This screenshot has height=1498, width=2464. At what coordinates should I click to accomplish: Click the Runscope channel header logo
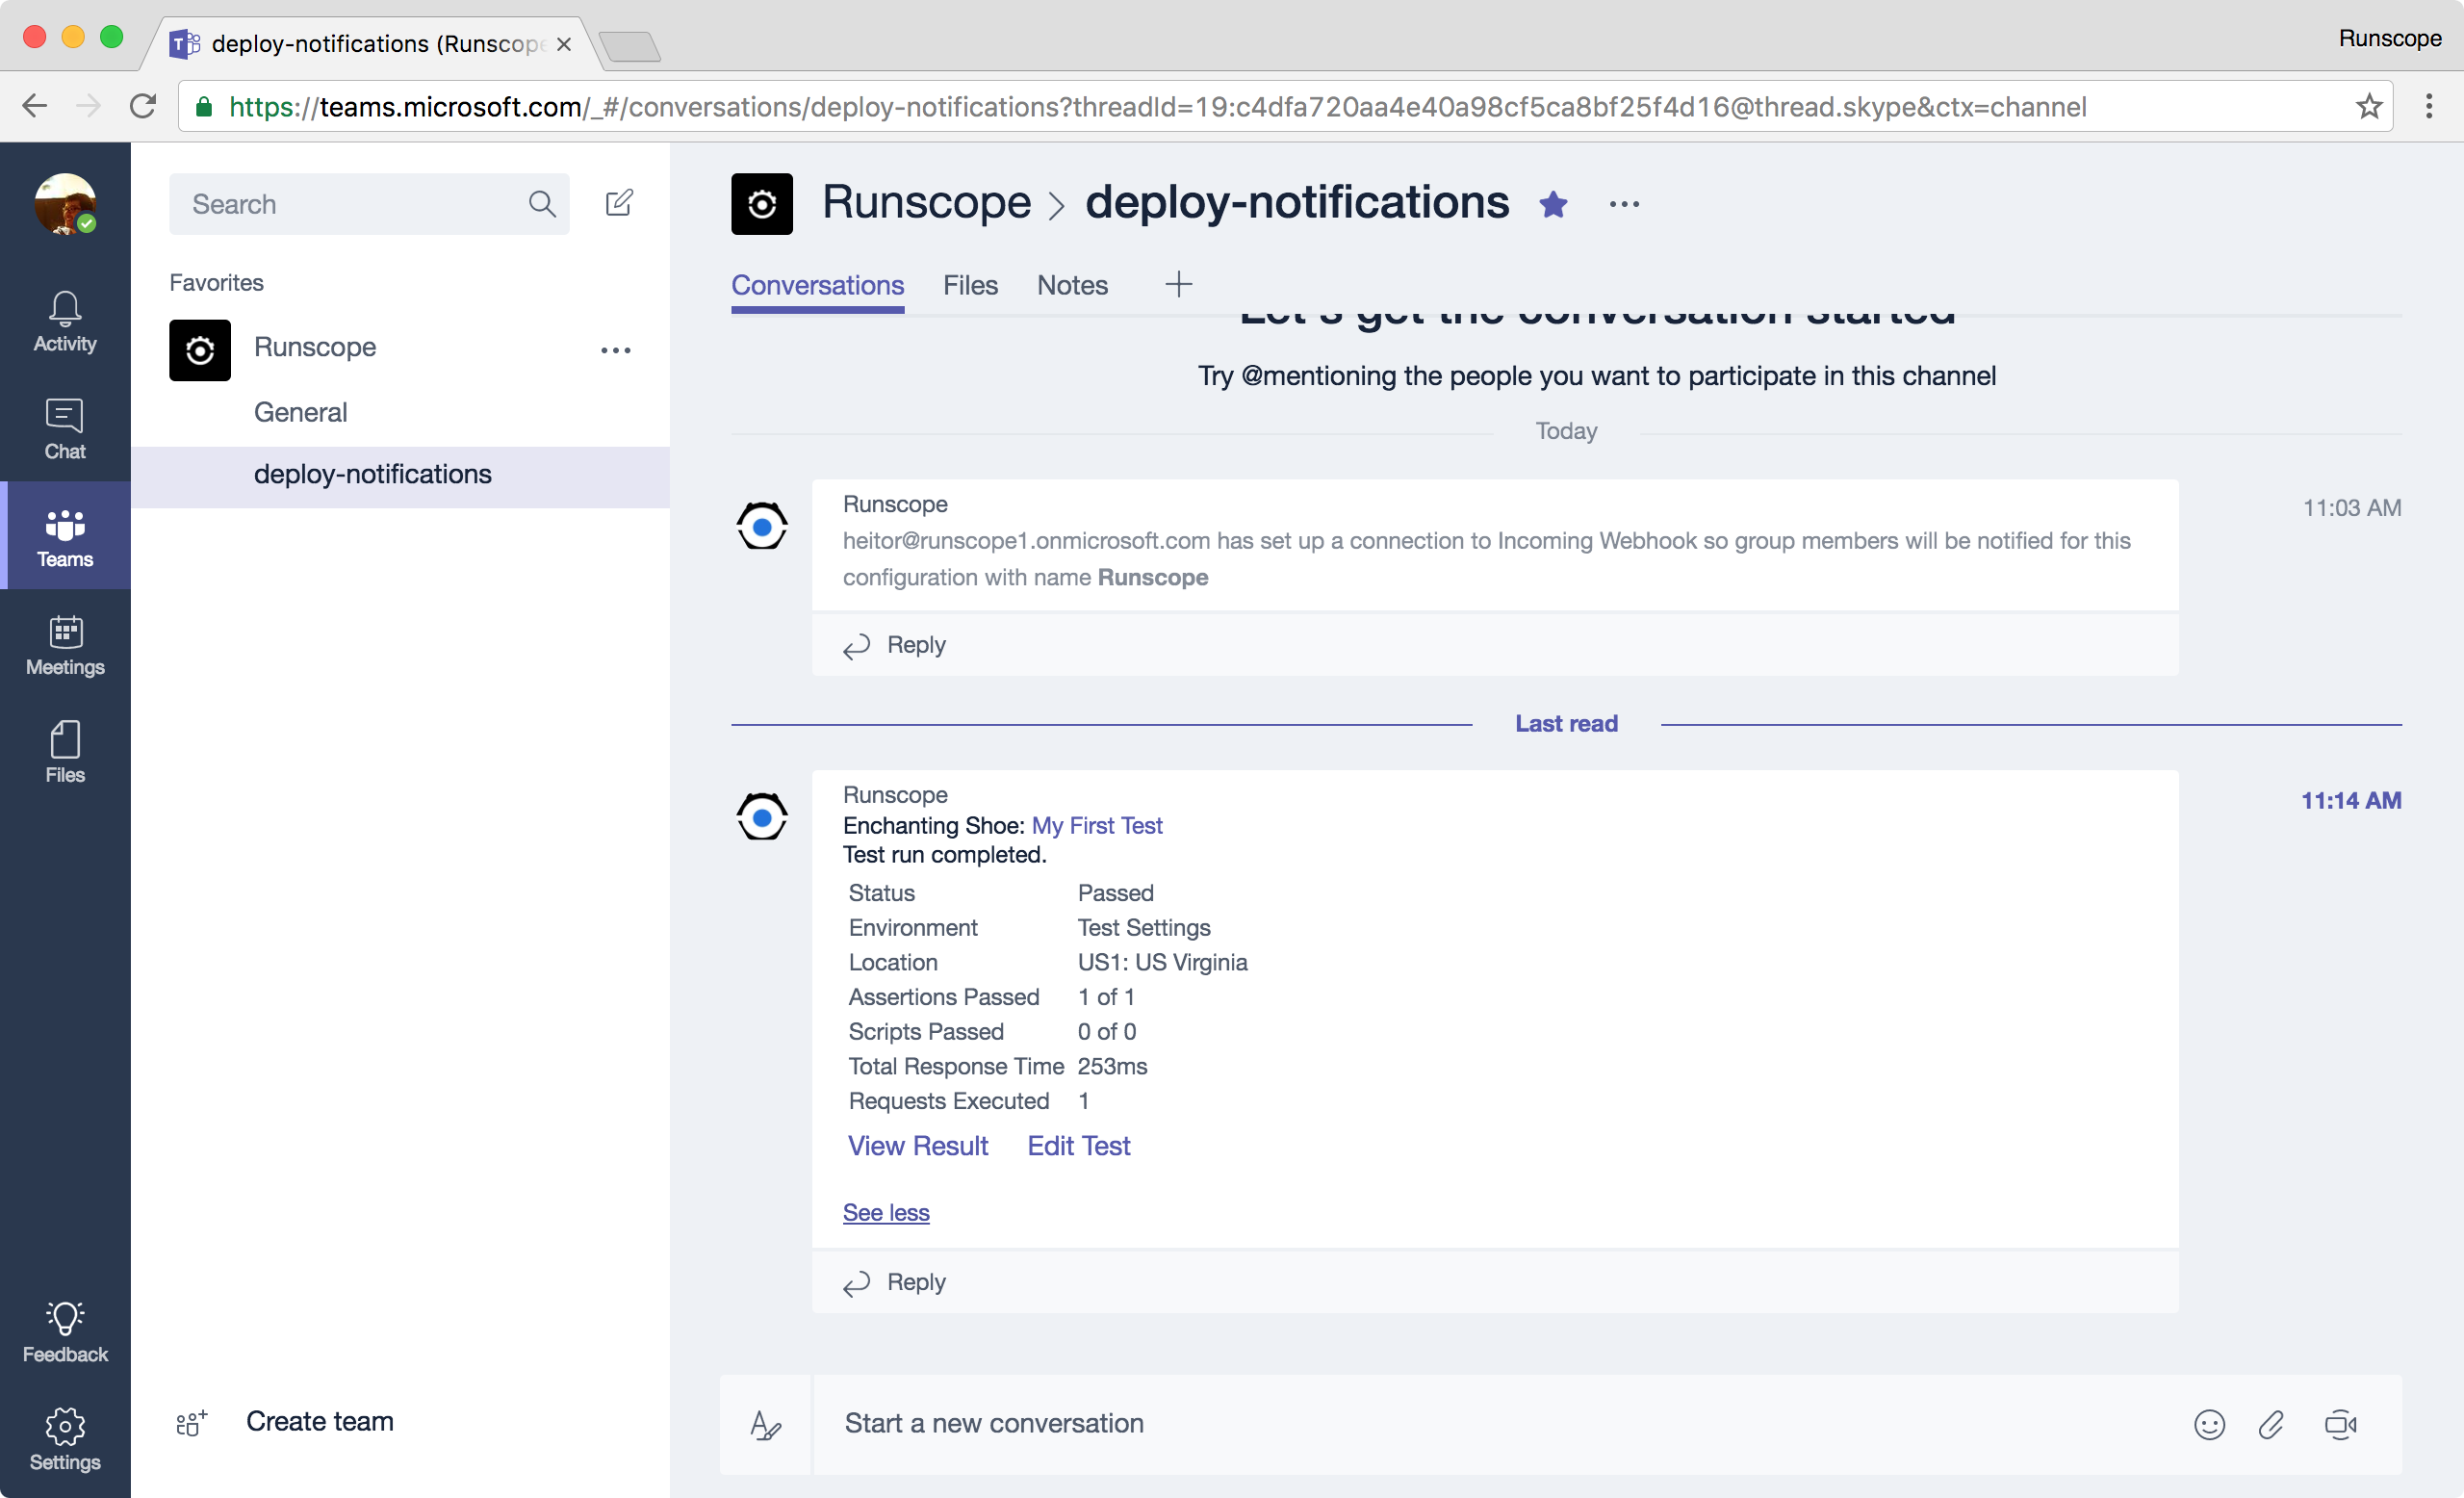(x=762, y=204)
